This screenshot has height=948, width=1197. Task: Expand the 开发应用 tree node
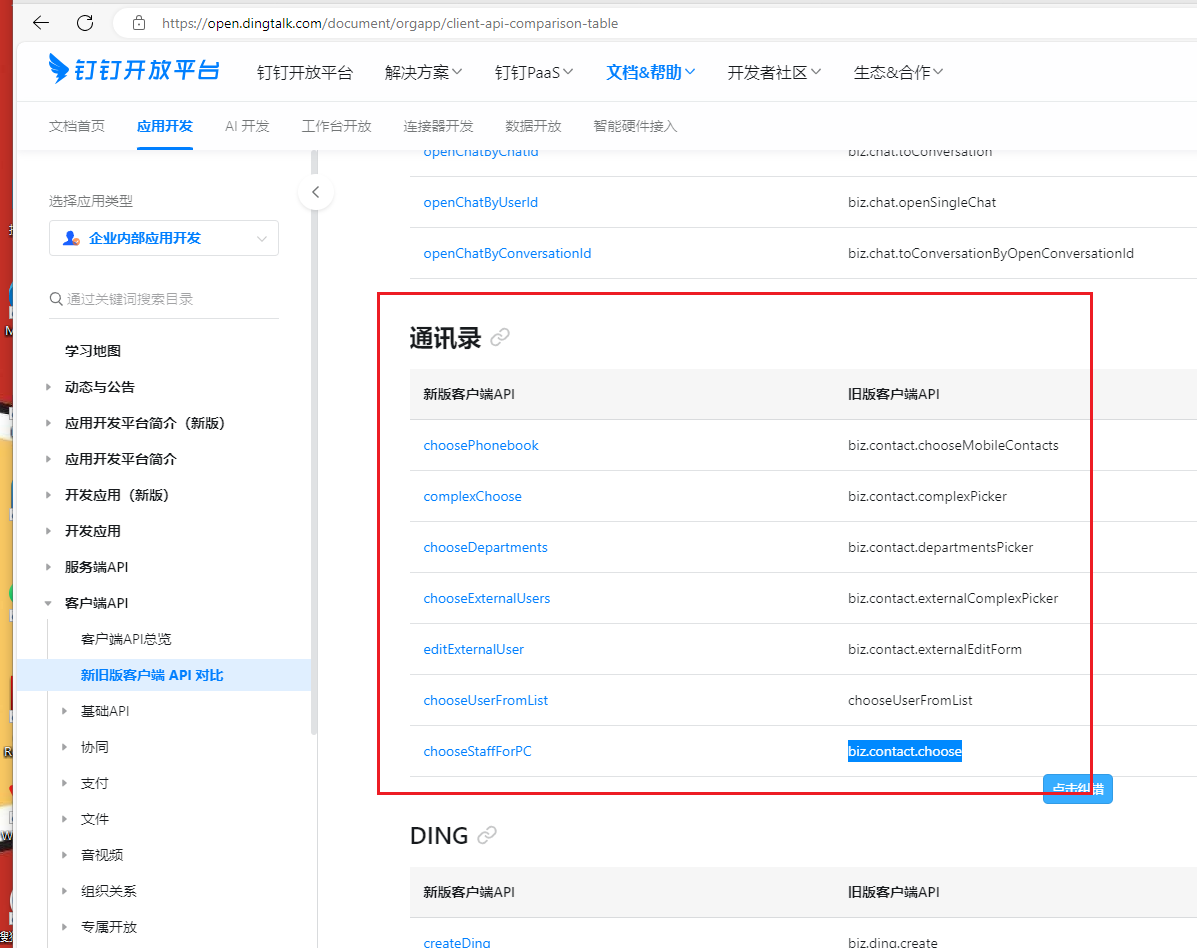(48, 530)
